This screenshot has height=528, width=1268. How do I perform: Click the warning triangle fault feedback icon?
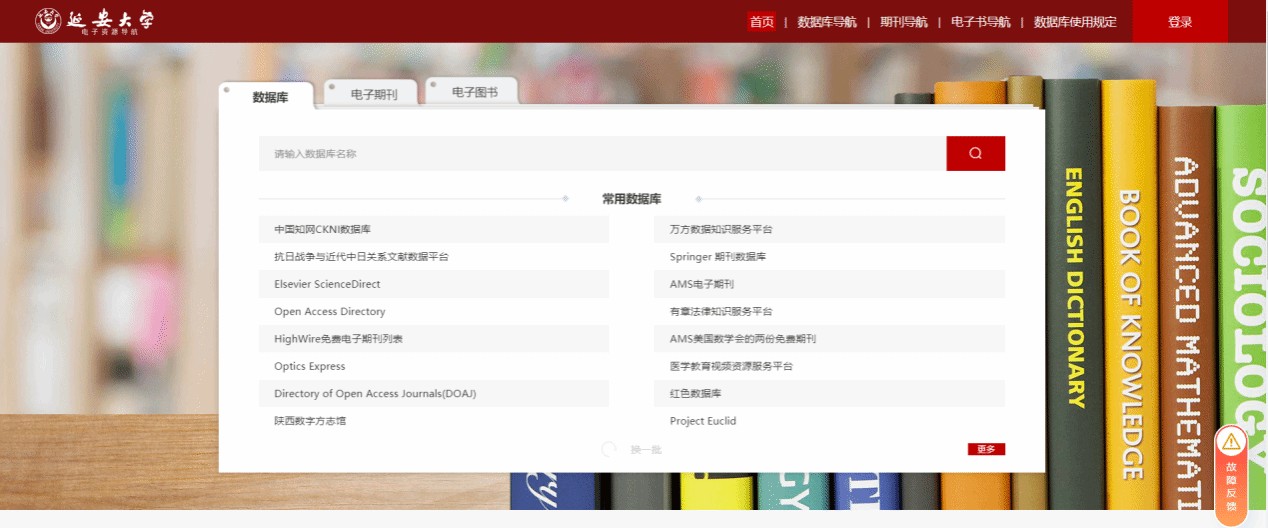[x=1230, y=441]
